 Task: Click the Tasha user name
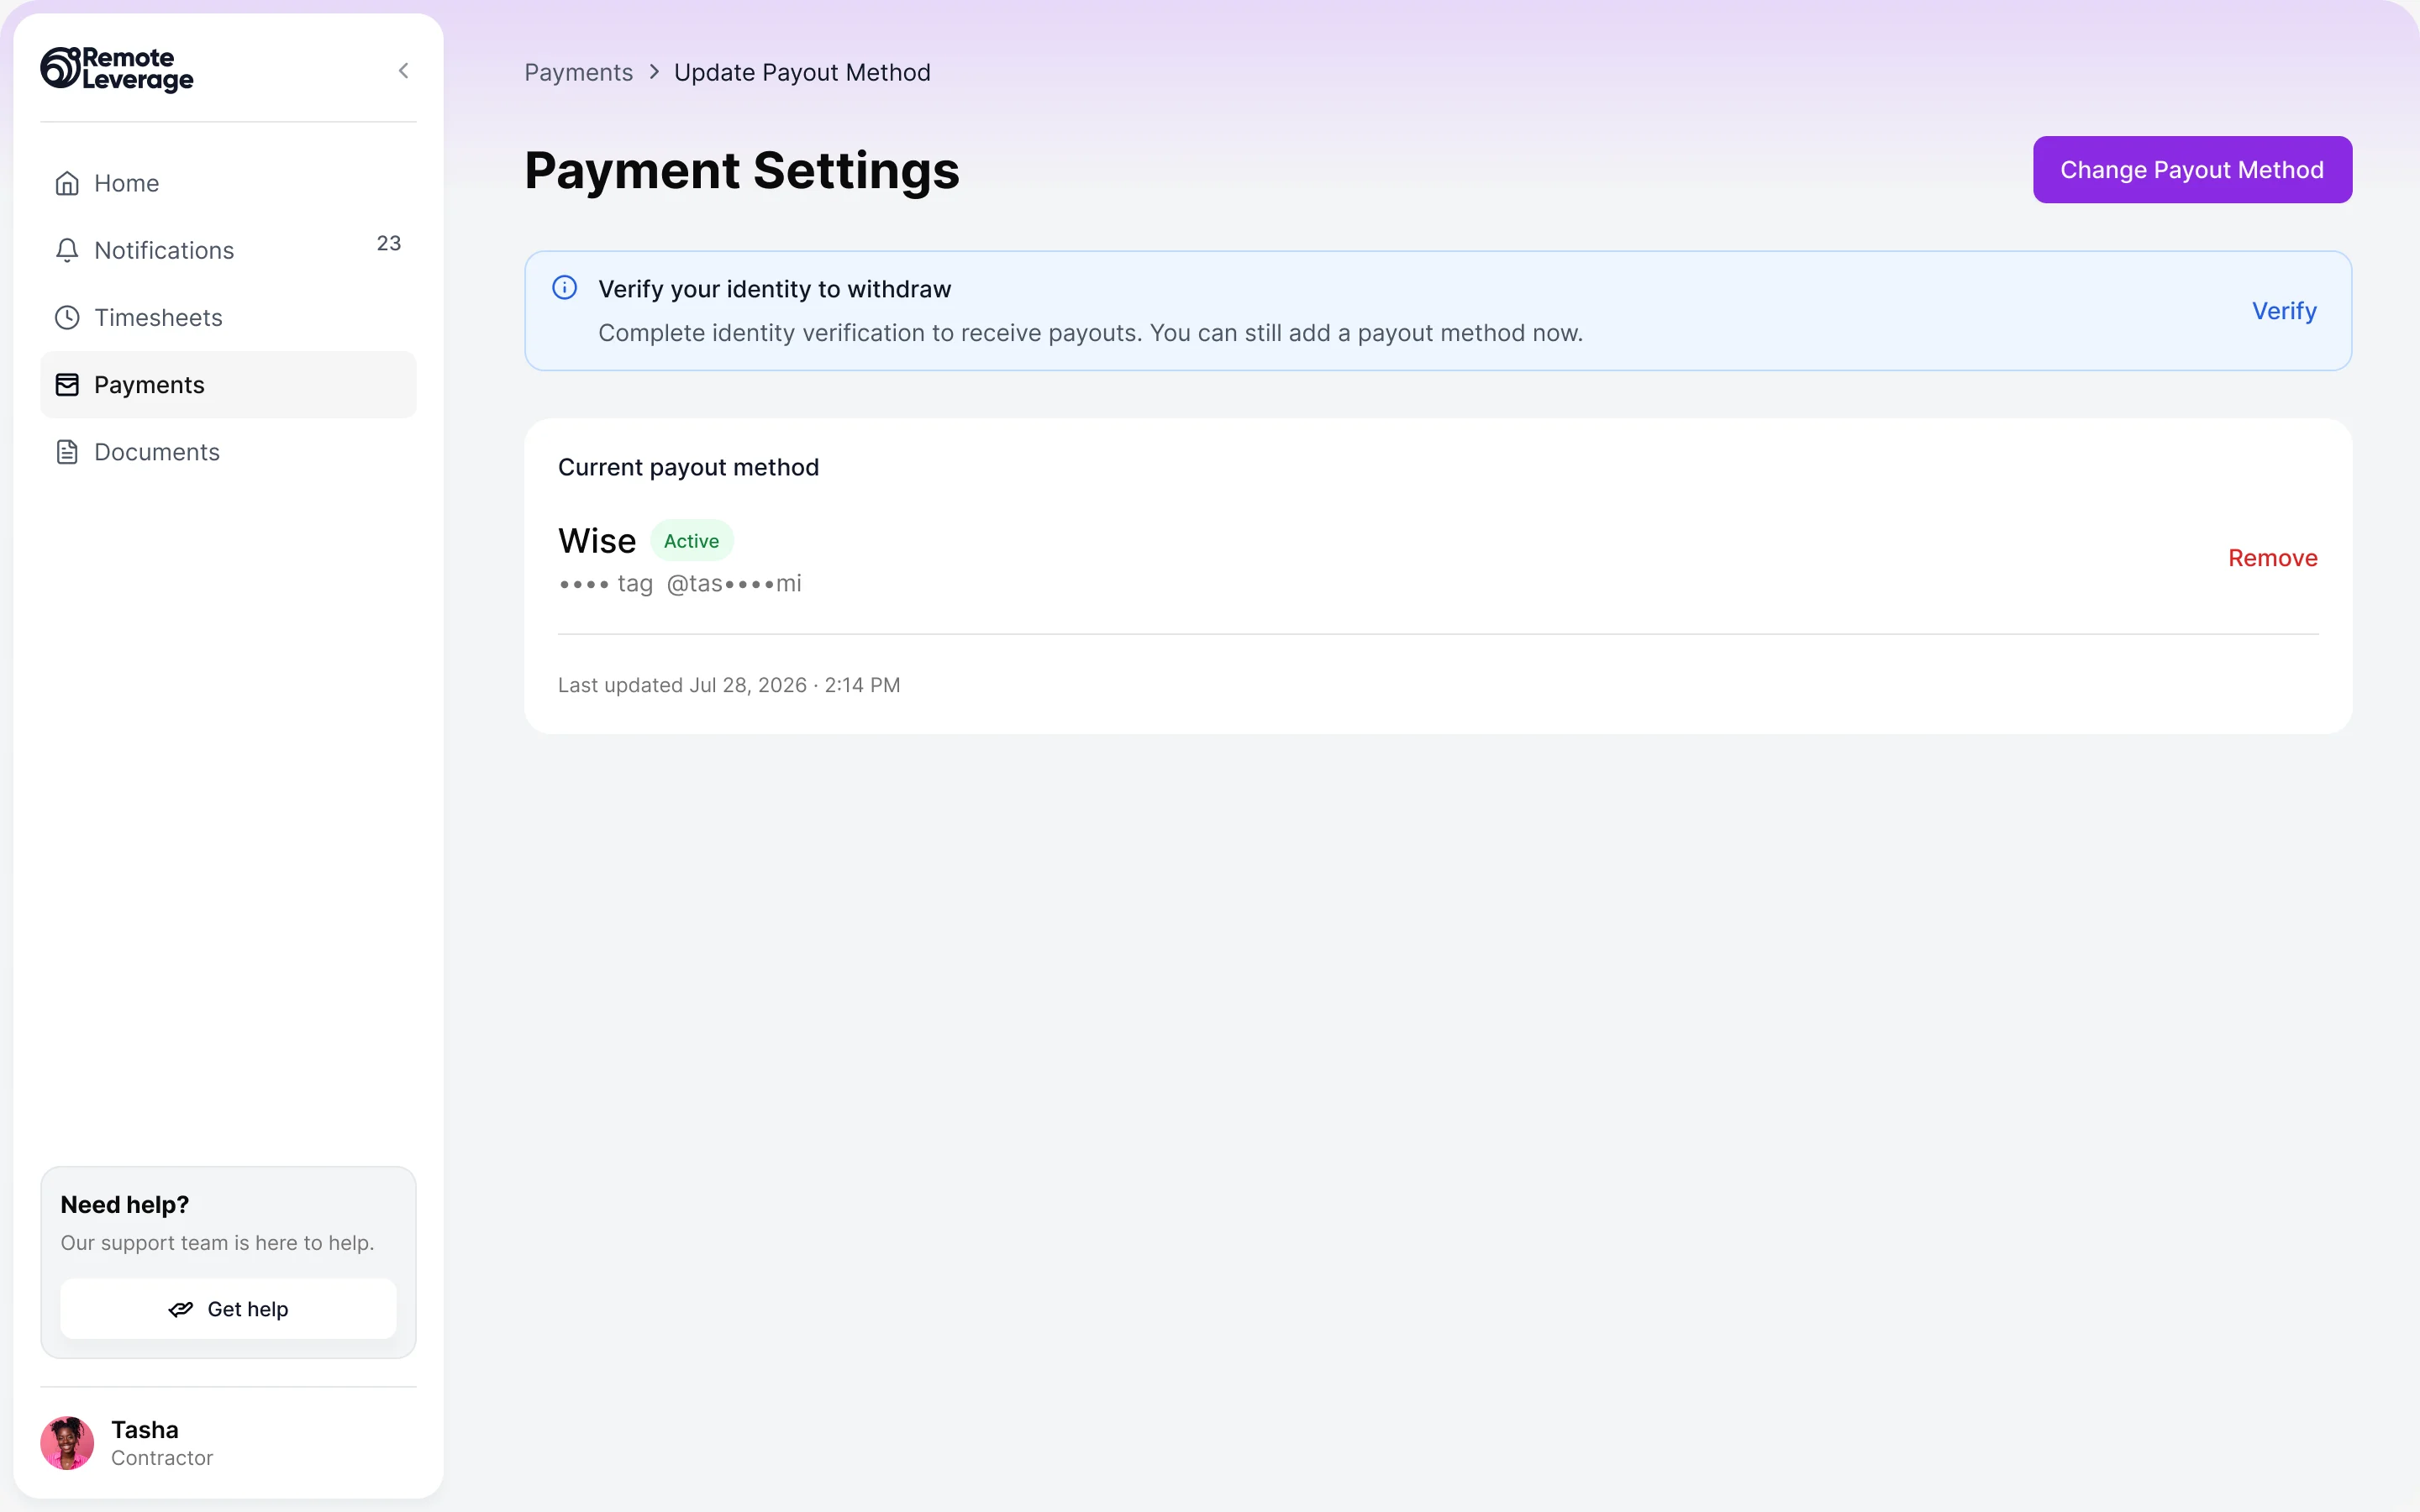145,1430
